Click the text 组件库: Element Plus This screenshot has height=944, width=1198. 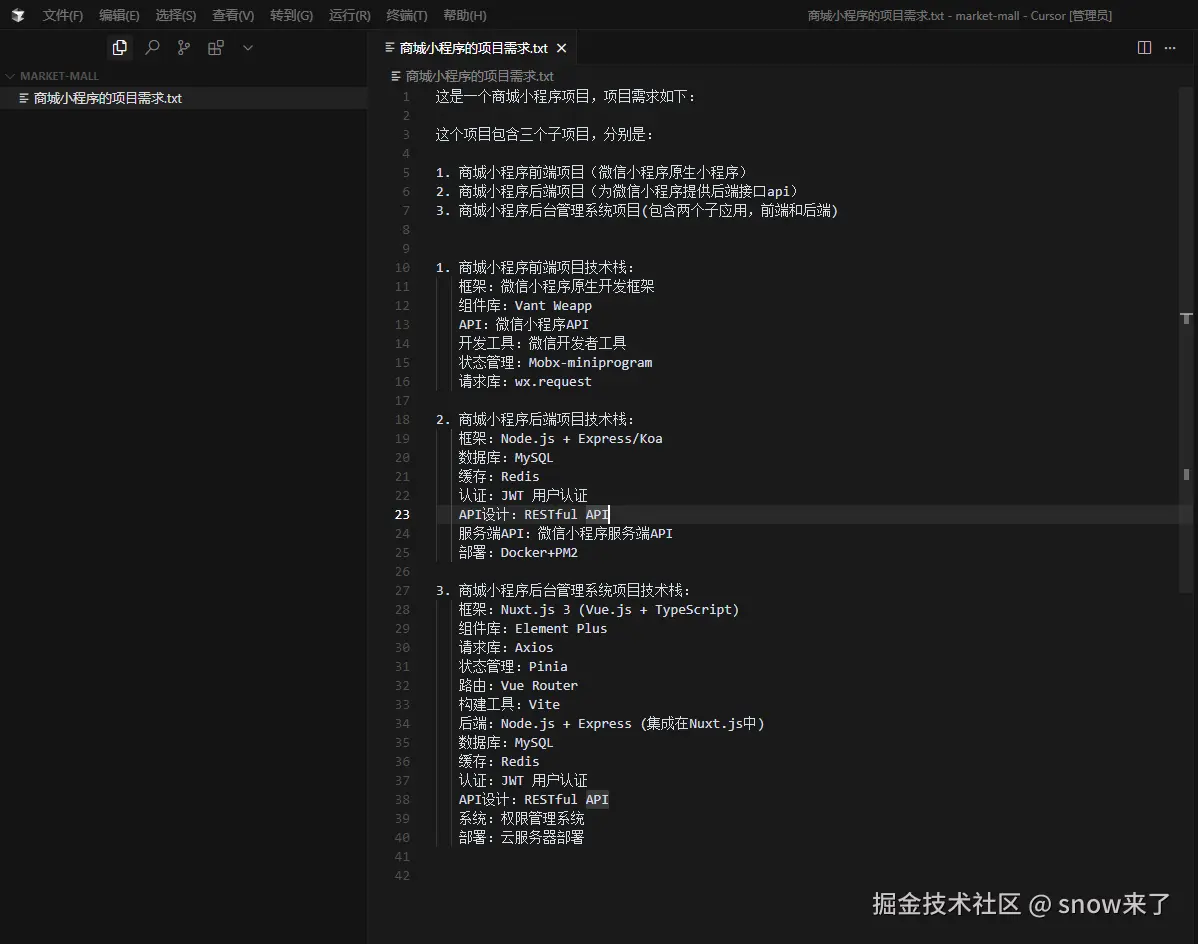[x=533, y=629]
